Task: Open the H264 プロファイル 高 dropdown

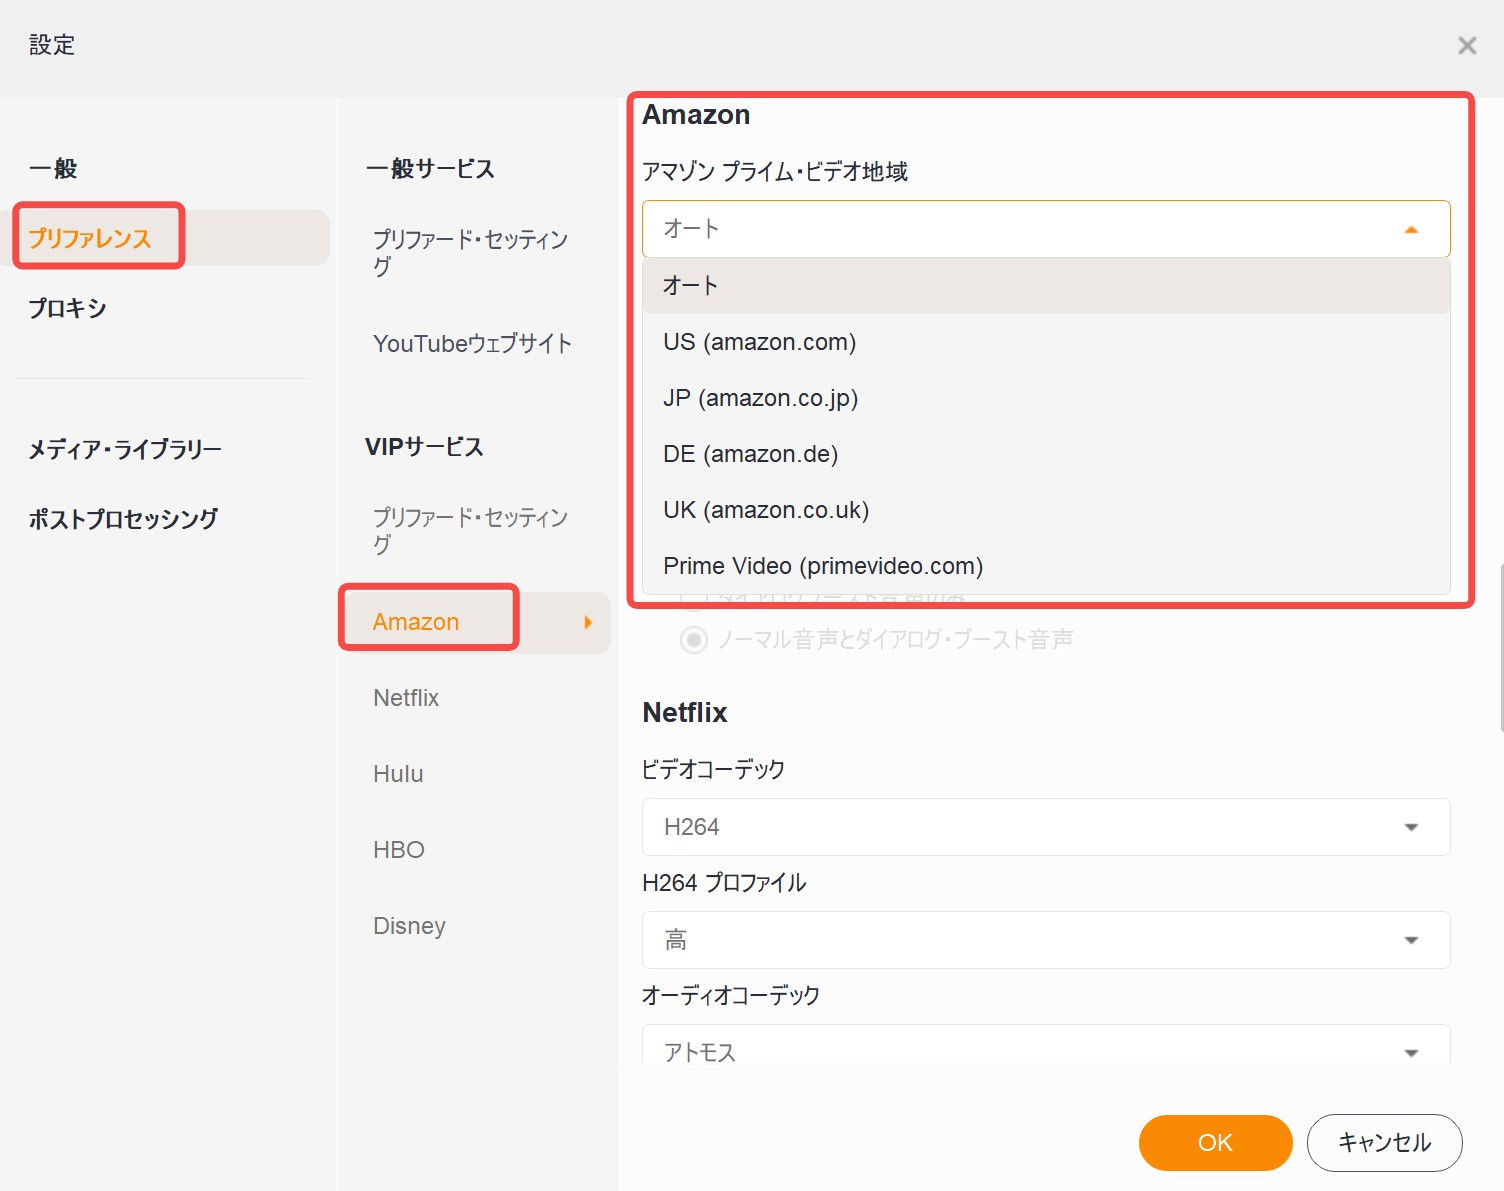Action: pyautogui.click(x=1046, y=940)
